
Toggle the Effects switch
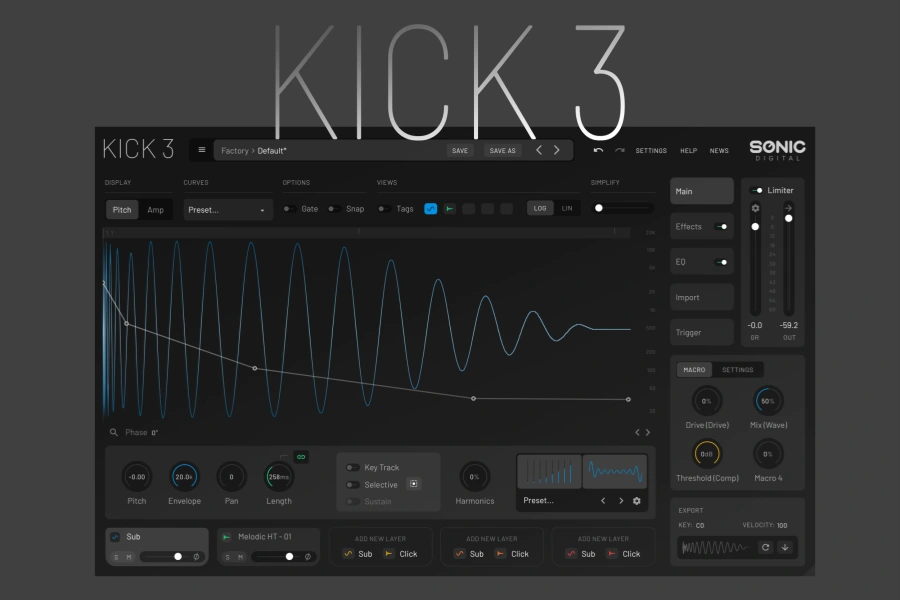(721, 227)
